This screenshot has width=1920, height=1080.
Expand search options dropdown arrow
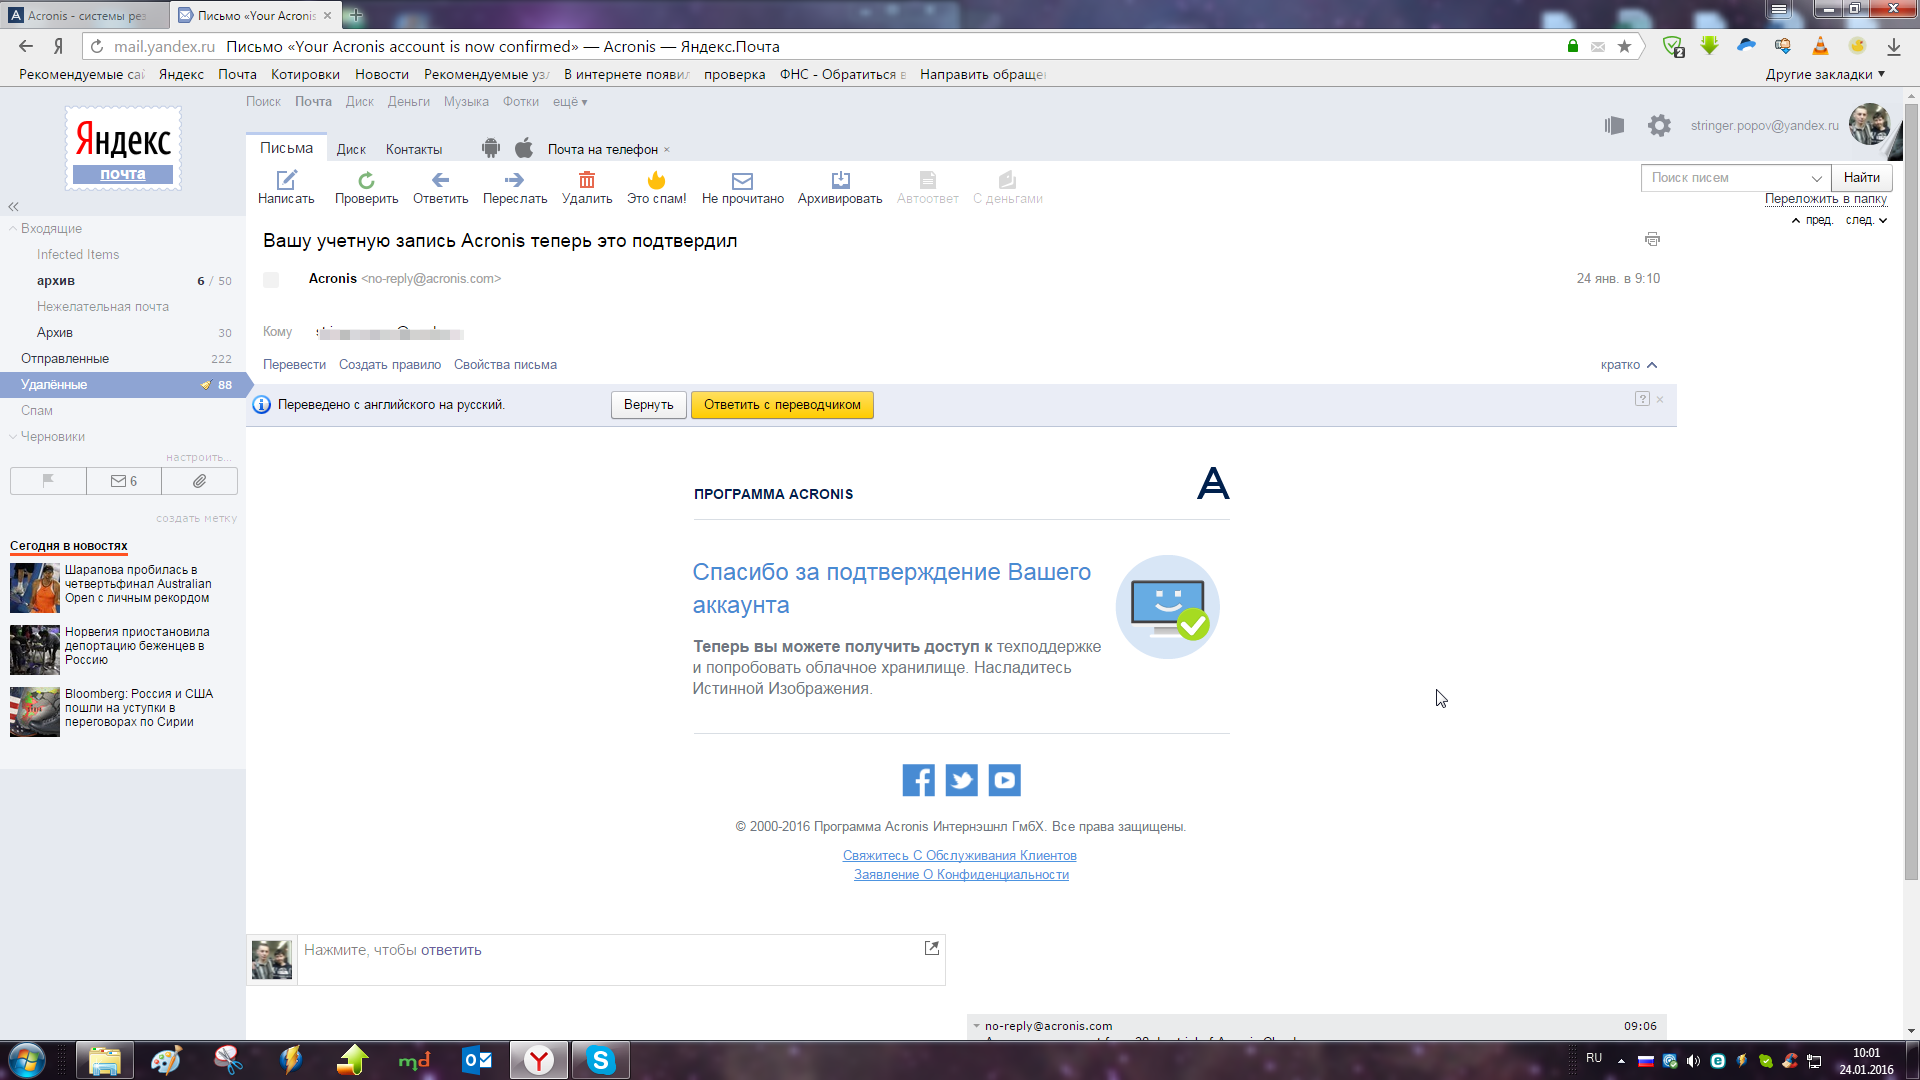[x=1816, y=178]
